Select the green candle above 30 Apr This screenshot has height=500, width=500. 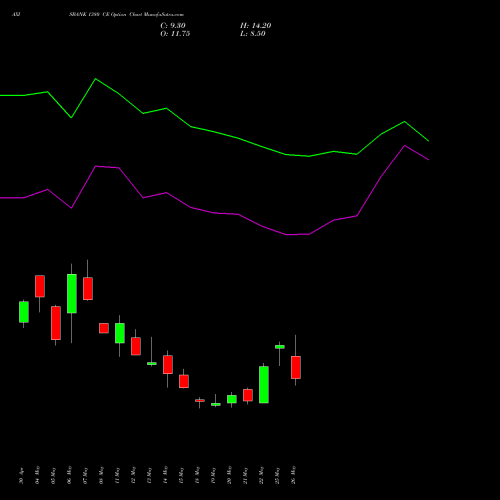coord(24,312)
